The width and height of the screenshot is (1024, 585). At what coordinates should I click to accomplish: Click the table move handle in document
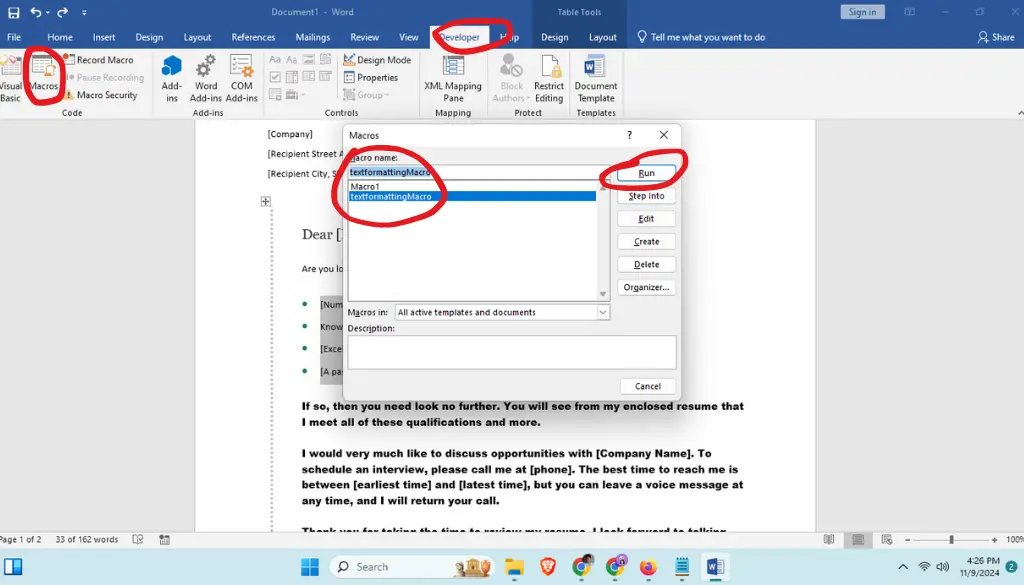(266, 201)
